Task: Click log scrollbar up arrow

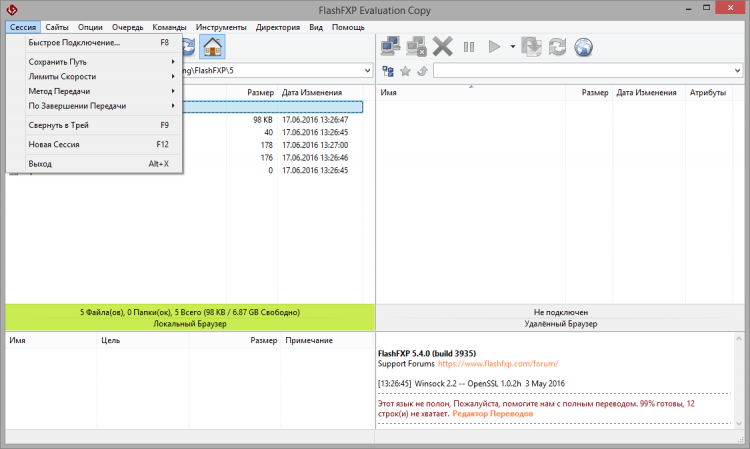Action: click(x=739, y=339)
